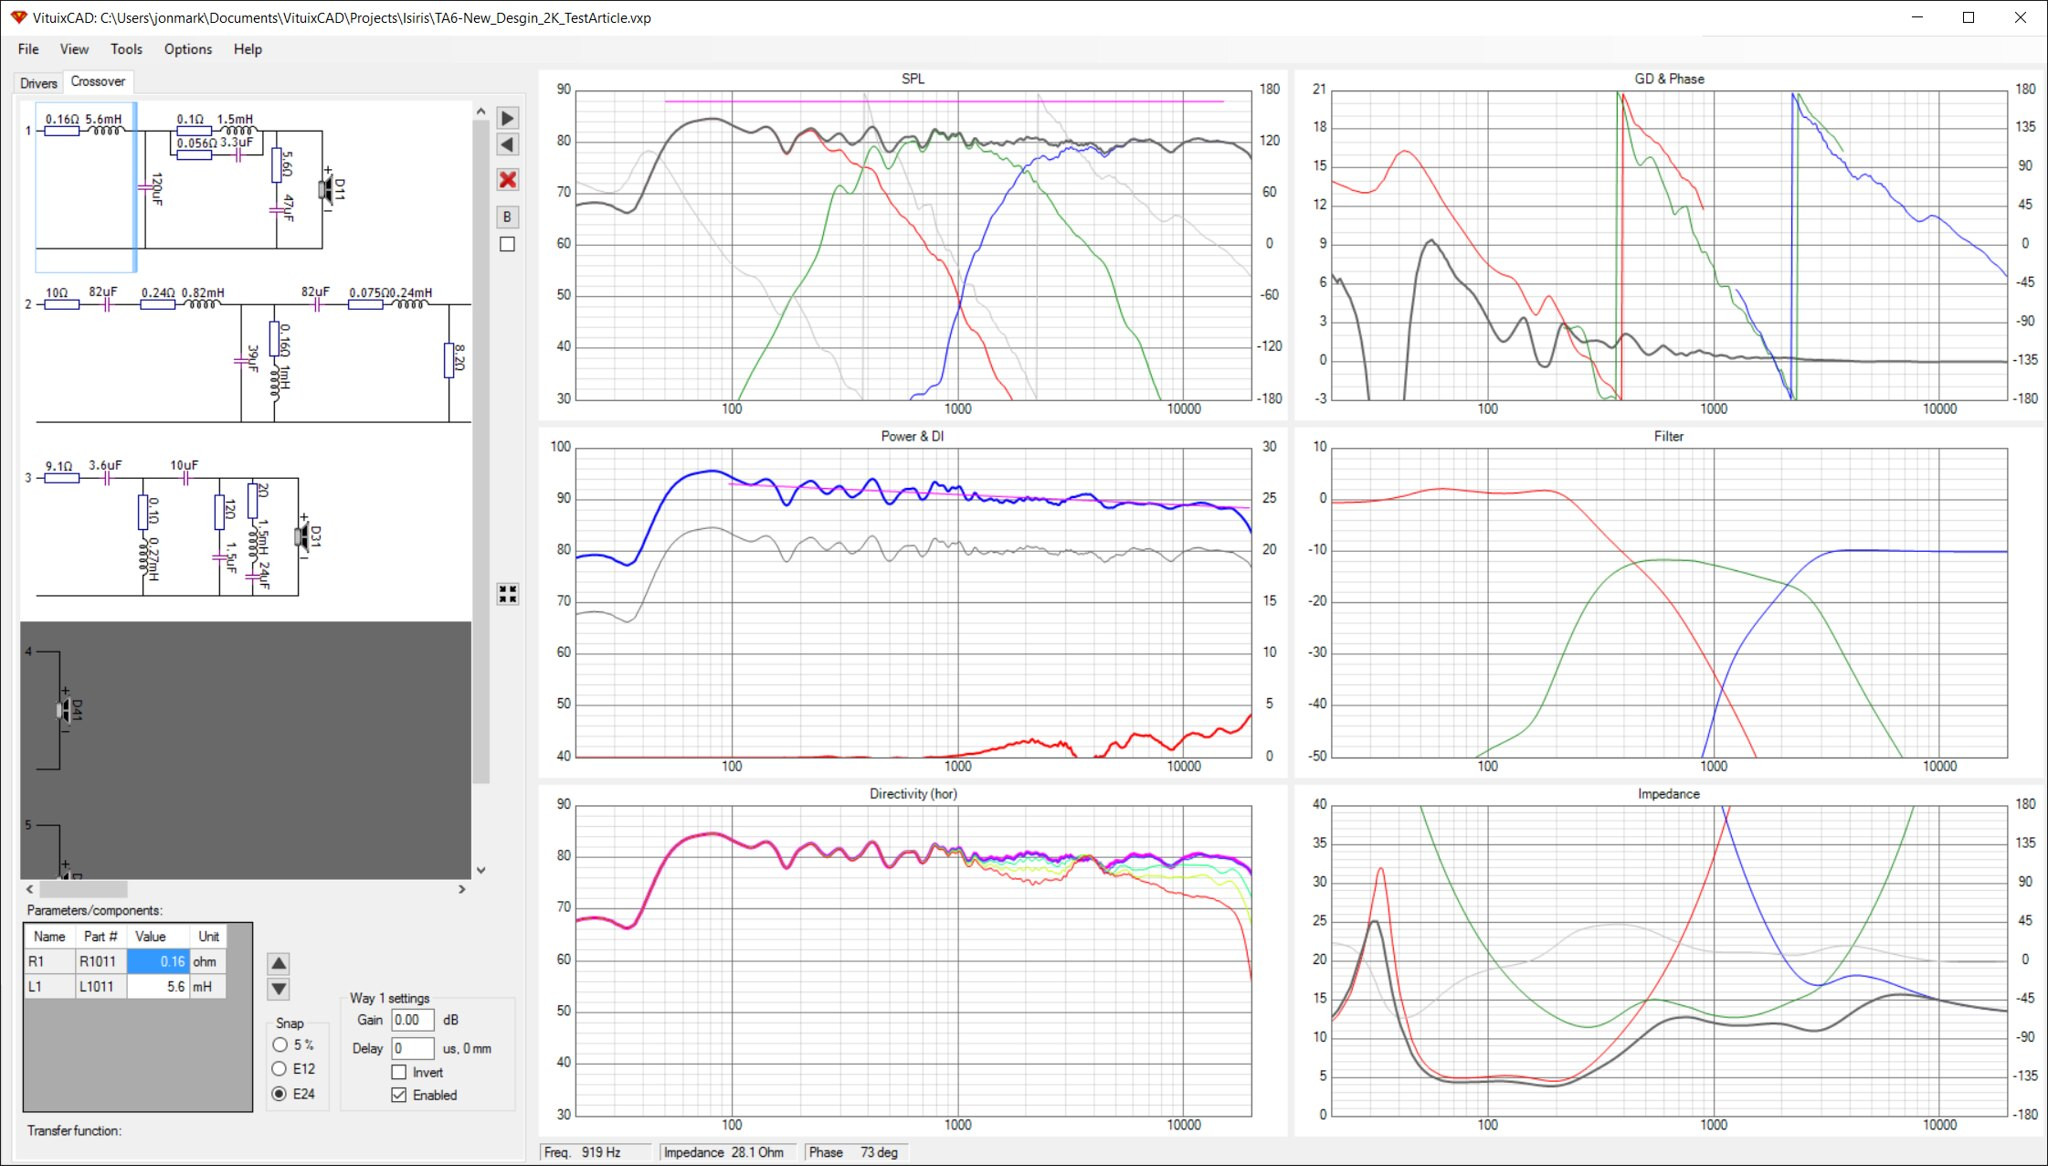
Task: Click the R1 name cell
Action: point(50,962)
